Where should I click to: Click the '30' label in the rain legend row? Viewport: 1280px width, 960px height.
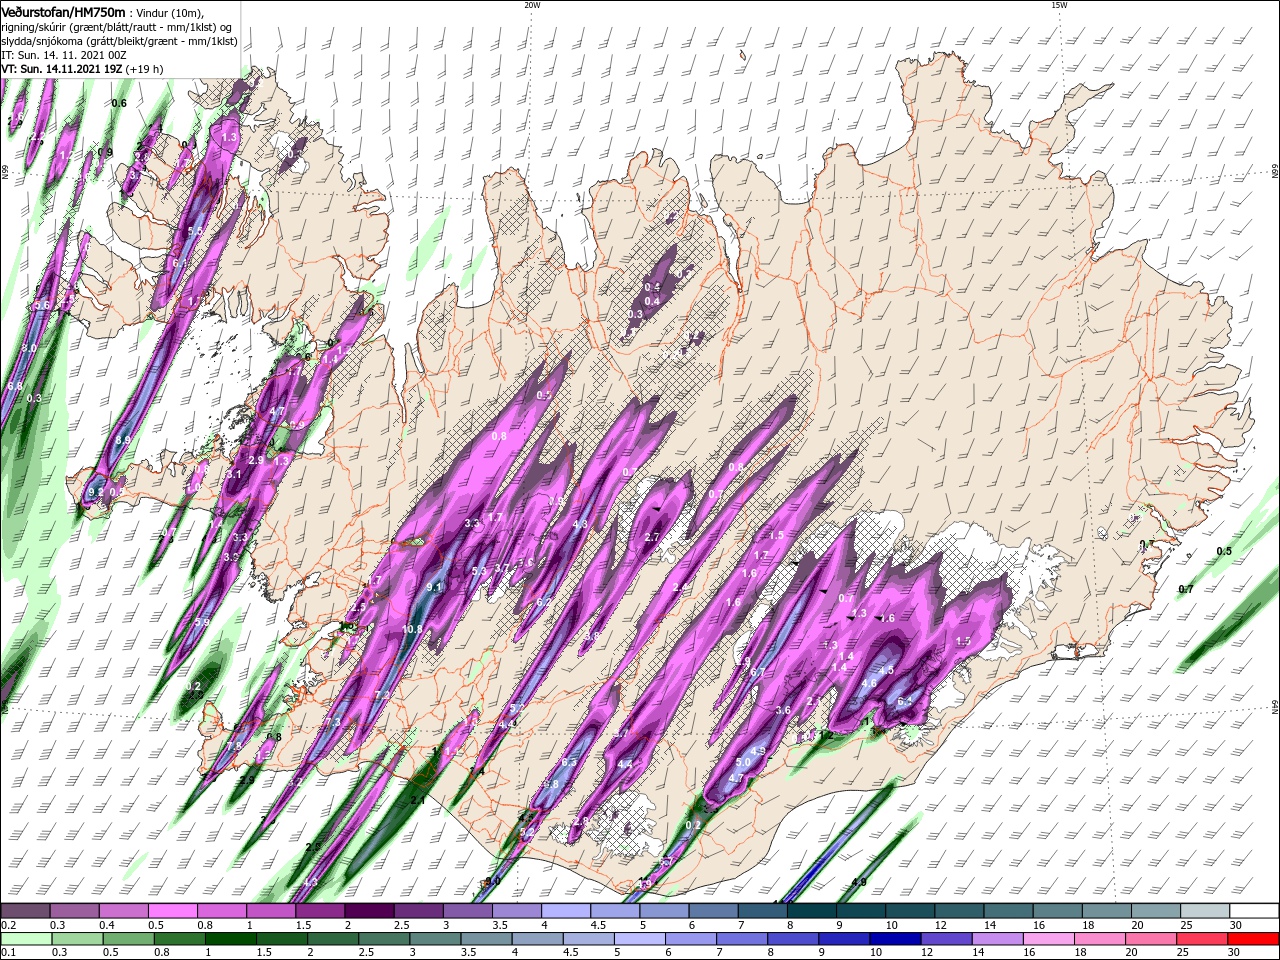(1236, 953)
